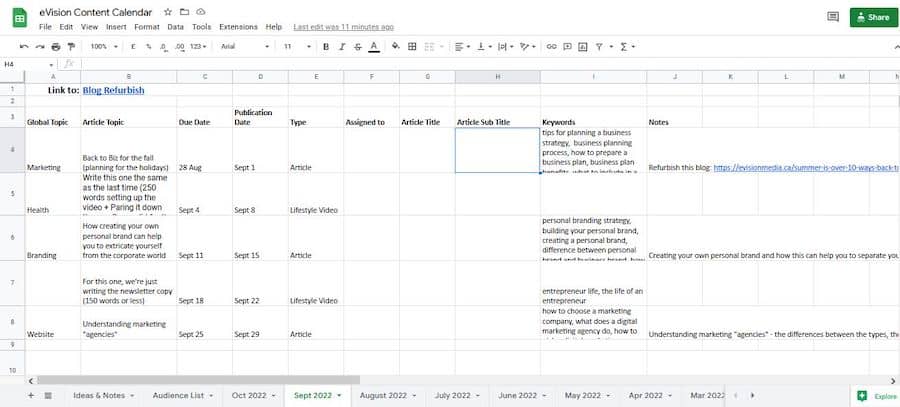
Task: Open the Tools menu
Action: click(x=201, y=27)
